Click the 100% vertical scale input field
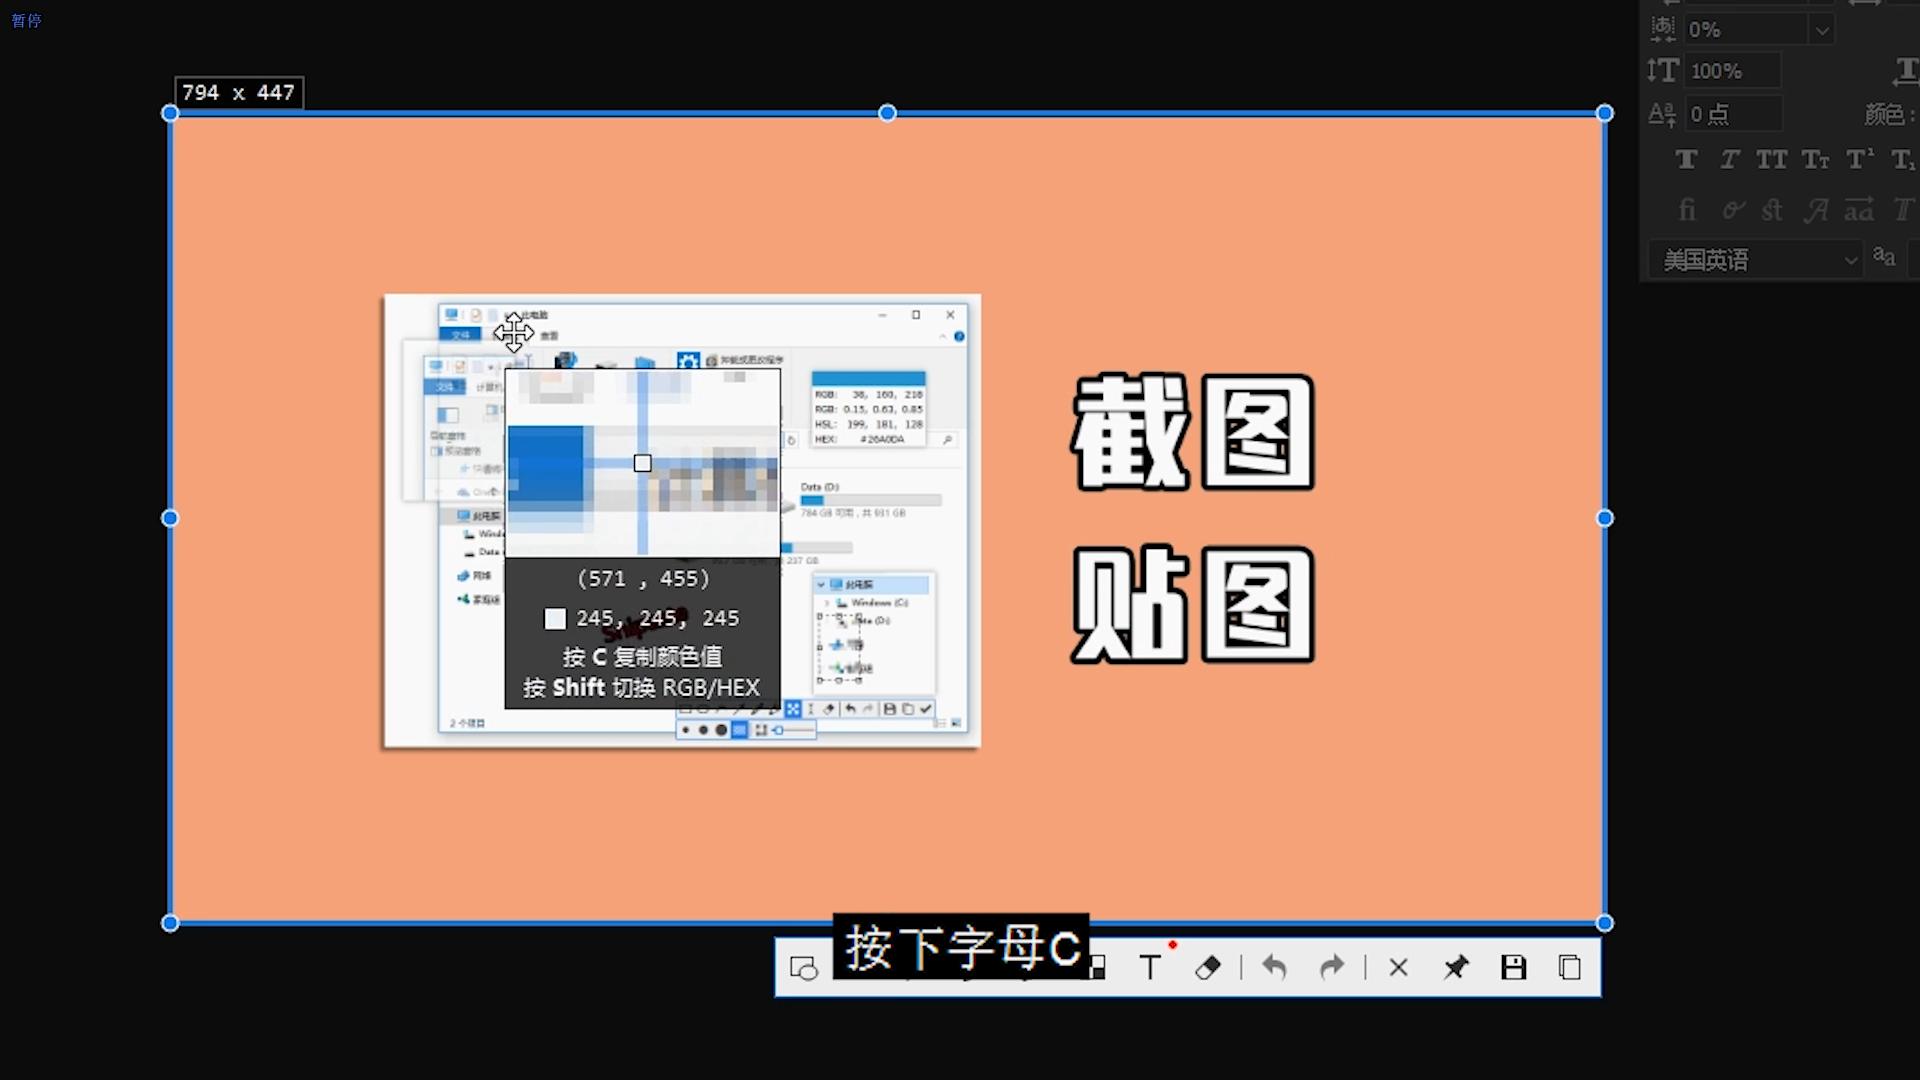This screenshot has width=1920, height=1080. click(x=1733, y=70)
